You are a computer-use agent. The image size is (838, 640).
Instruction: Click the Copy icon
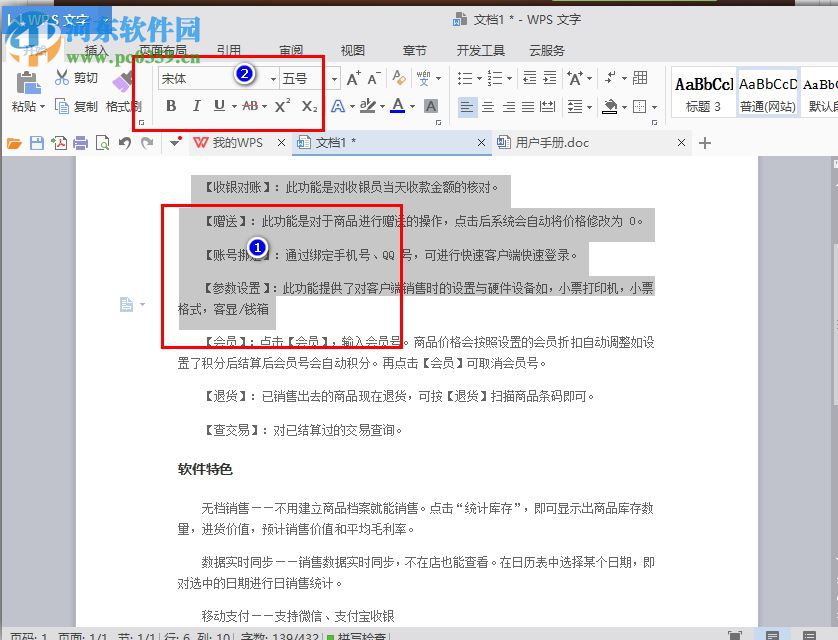[60, 104]
